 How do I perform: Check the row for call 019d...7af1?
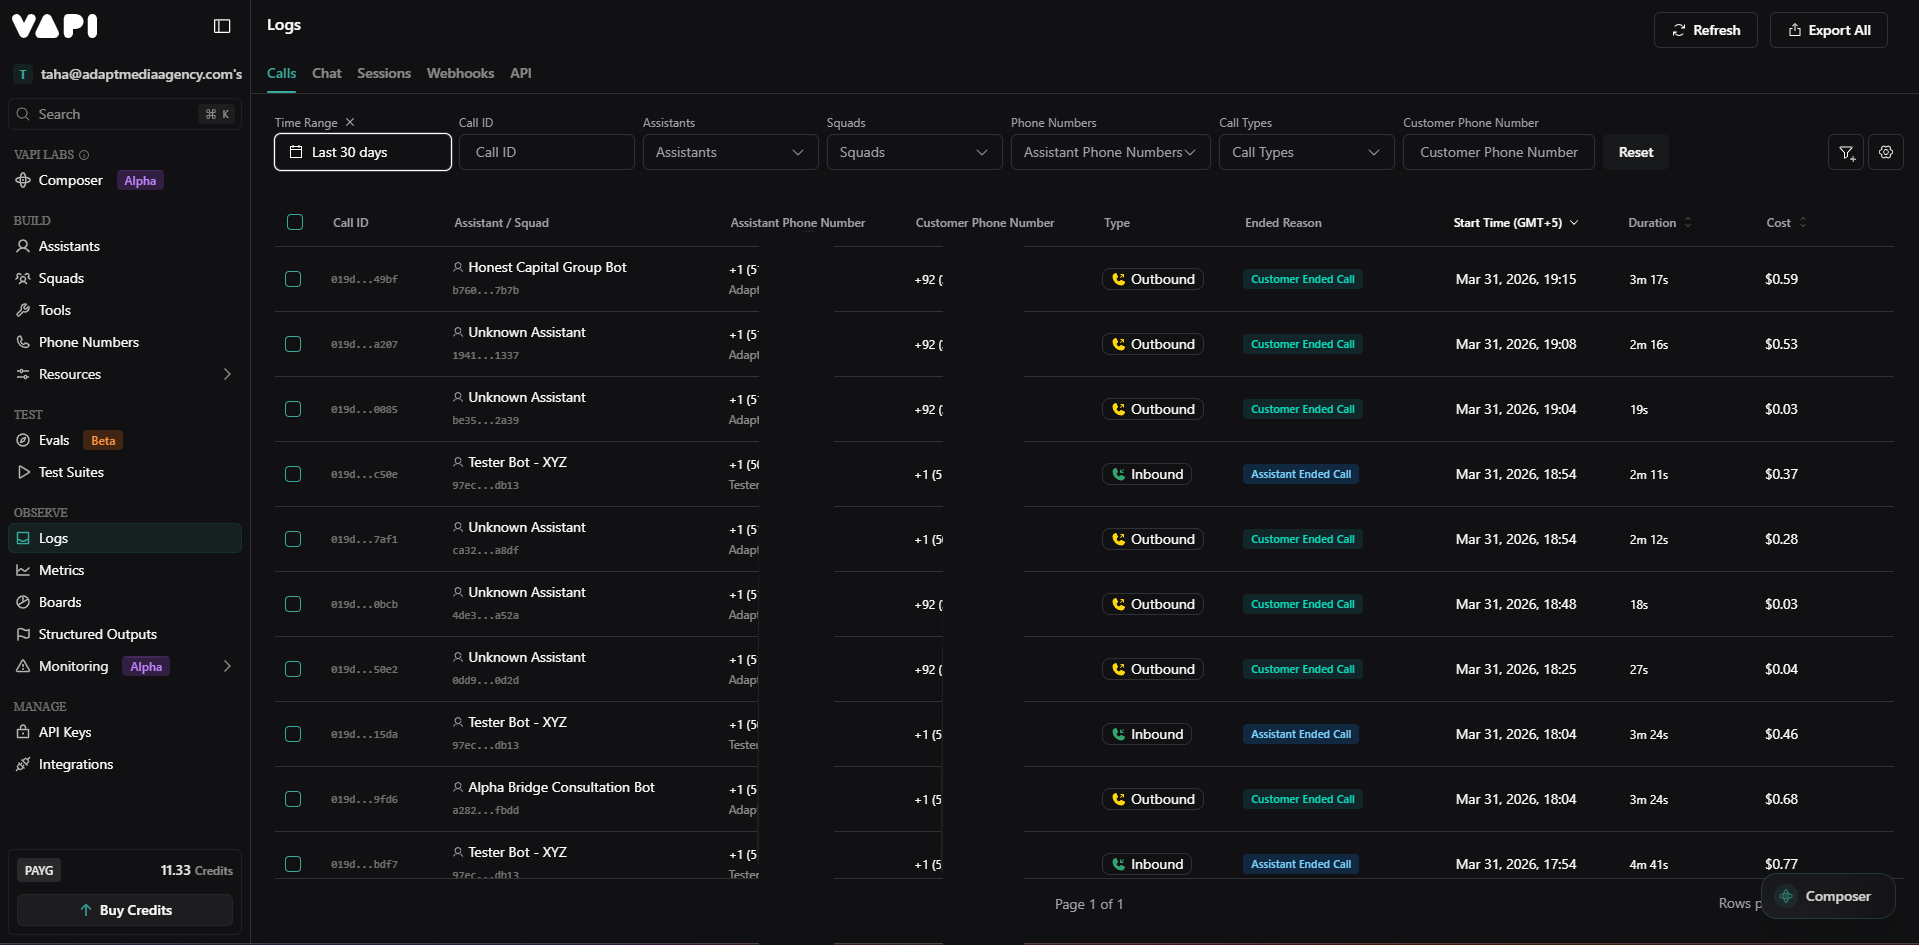click(x=293, y=539)
